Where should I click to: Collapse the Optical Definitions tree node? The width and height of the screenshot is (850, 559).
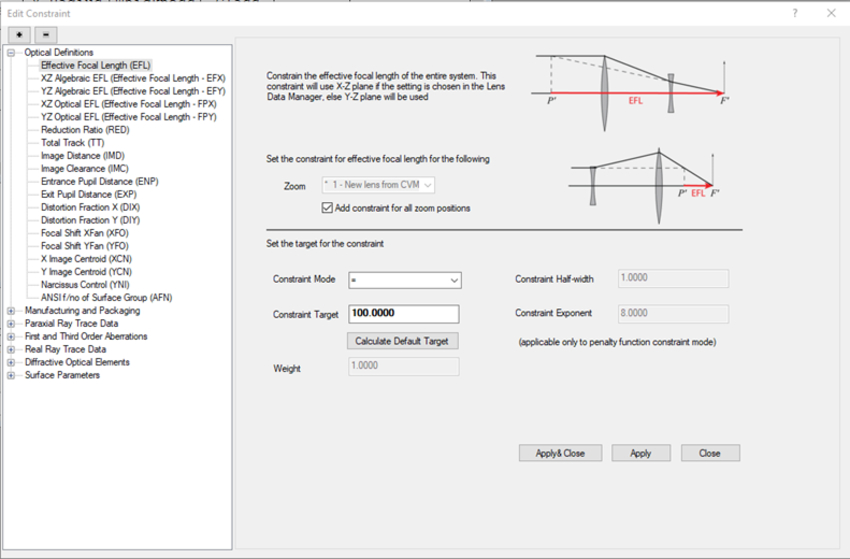[12, 53]
